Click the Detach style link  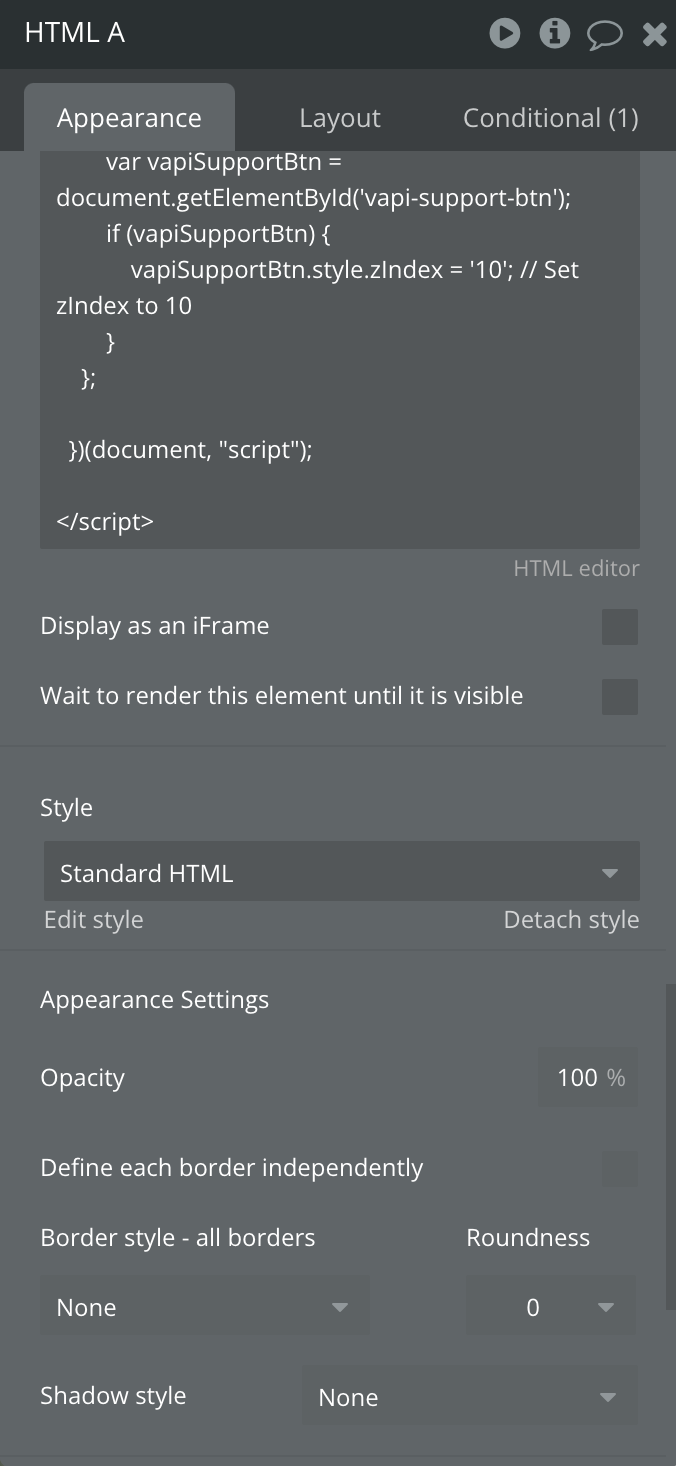571,920
